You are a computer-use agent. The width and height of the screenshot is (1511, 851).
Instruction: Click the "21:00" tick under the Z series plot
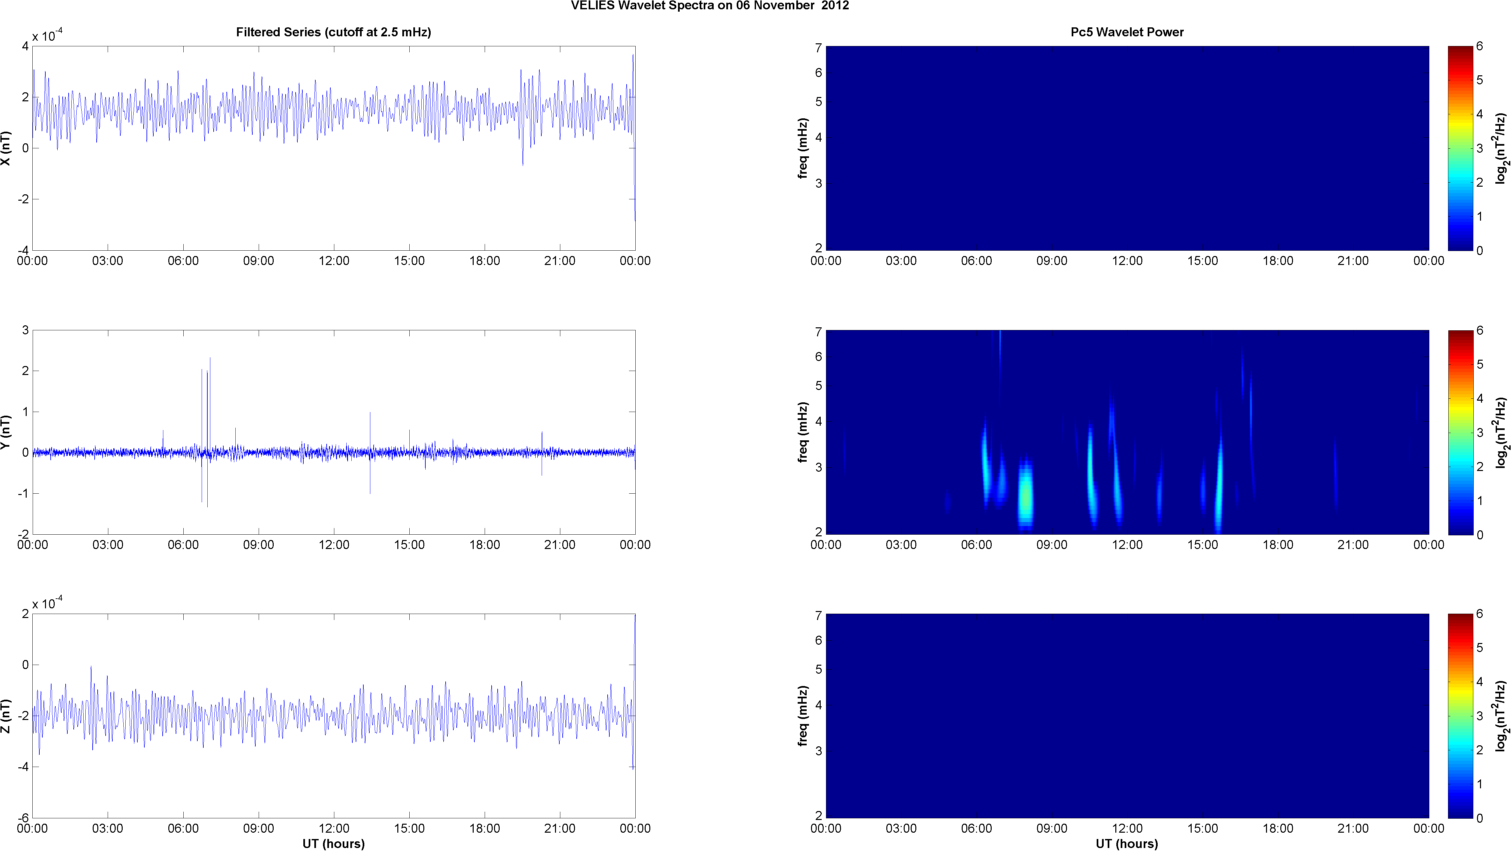[x=559, y=829]
